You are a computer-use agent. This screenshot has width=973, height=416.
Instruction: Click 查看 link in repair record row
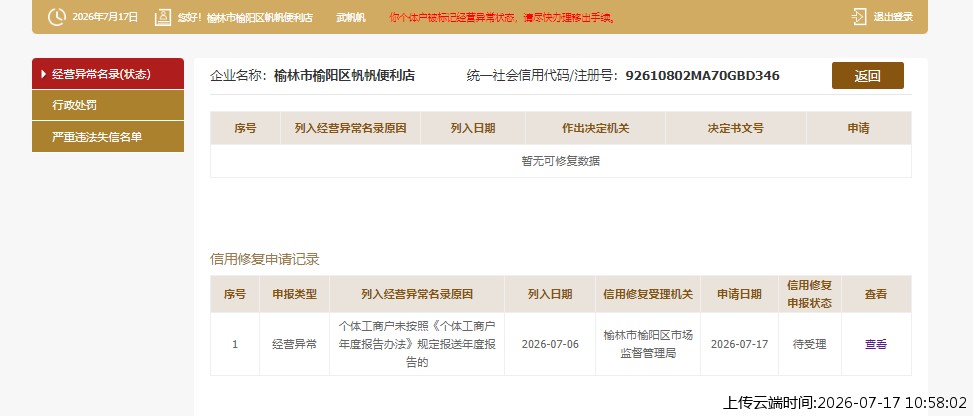876,344
